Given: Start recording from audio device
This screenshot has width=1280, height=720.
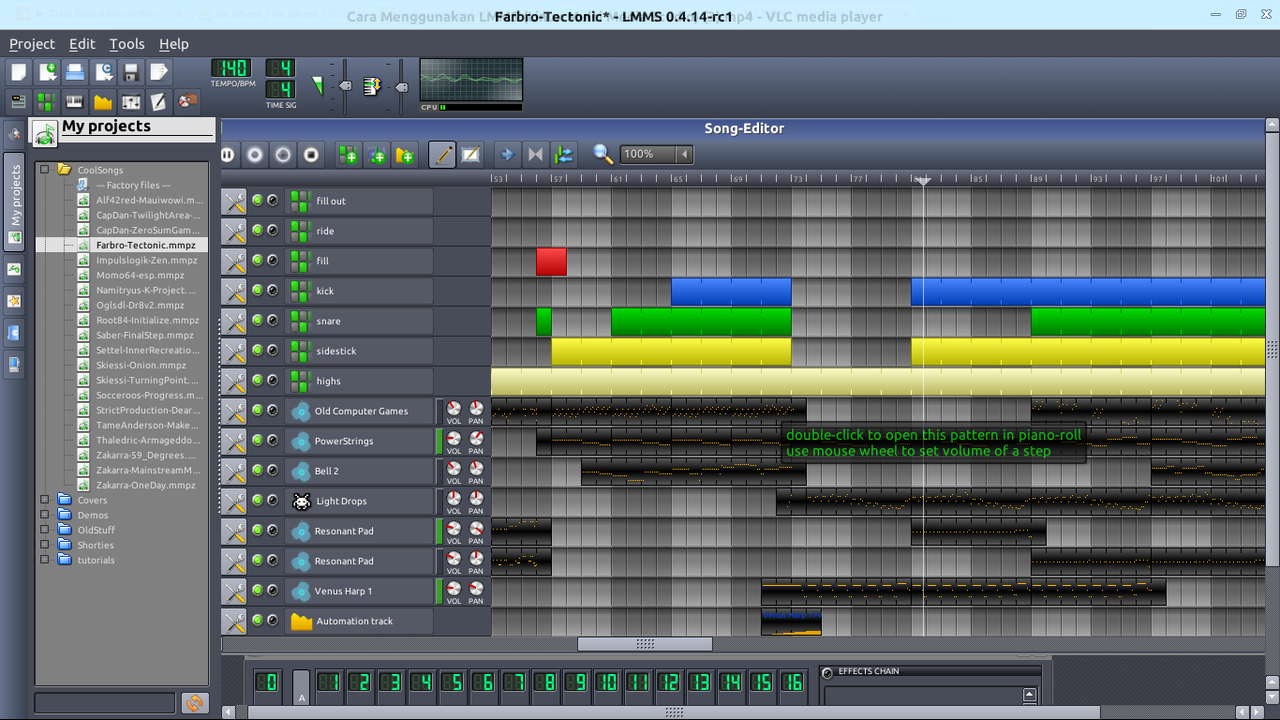Looking at the screenshot, I should point(255,155).
